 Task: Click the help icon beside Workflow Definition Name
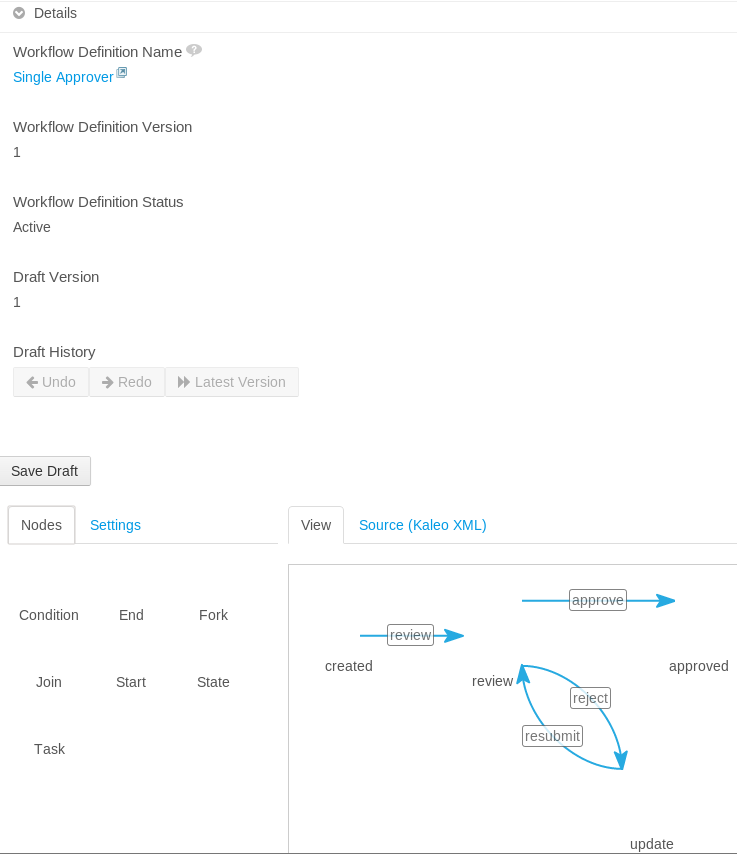pyautogui.click(x=194, y=50)
